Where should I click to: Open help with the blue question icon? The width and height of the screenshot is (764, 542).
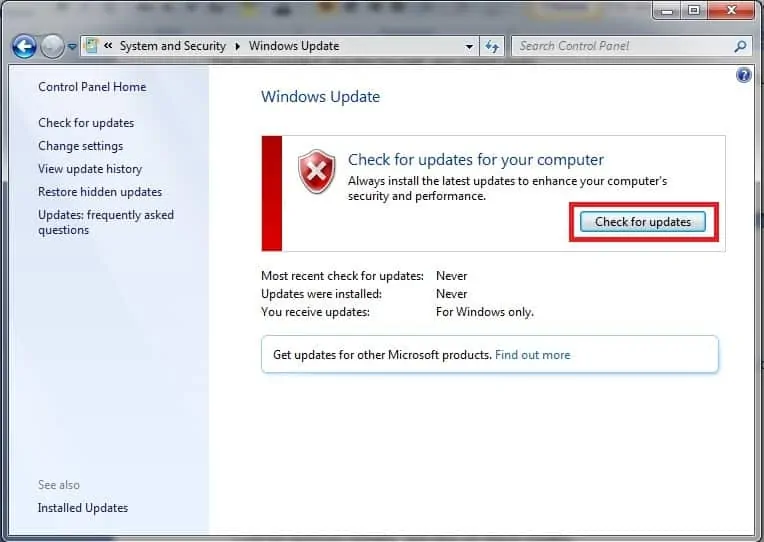744,75
